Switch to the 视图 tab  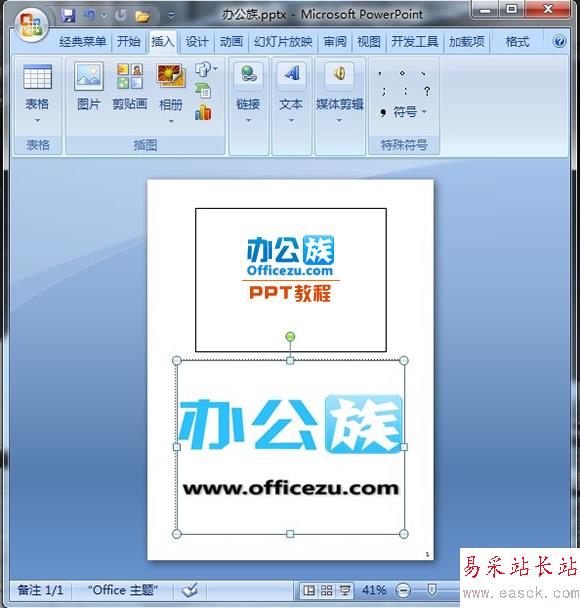pos(369,41)
